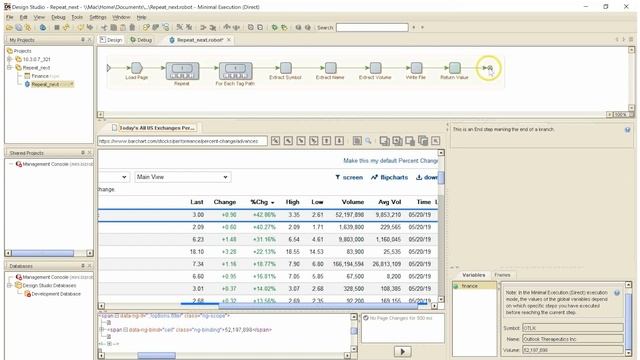640x360 pixels.
Task: Collapse the Repeat_next project node
Action: click(x=9, y=68)
